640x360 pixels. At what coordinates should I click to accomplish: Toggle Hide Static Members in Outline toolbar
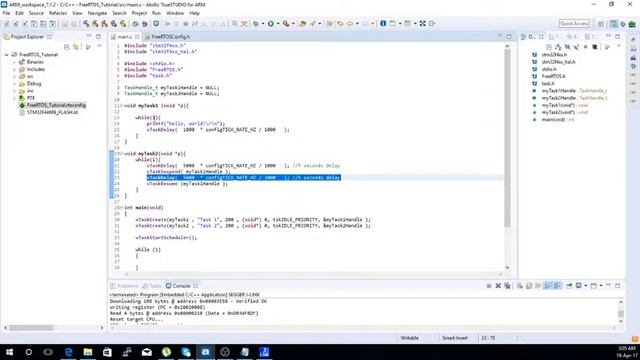click(576, 47)
